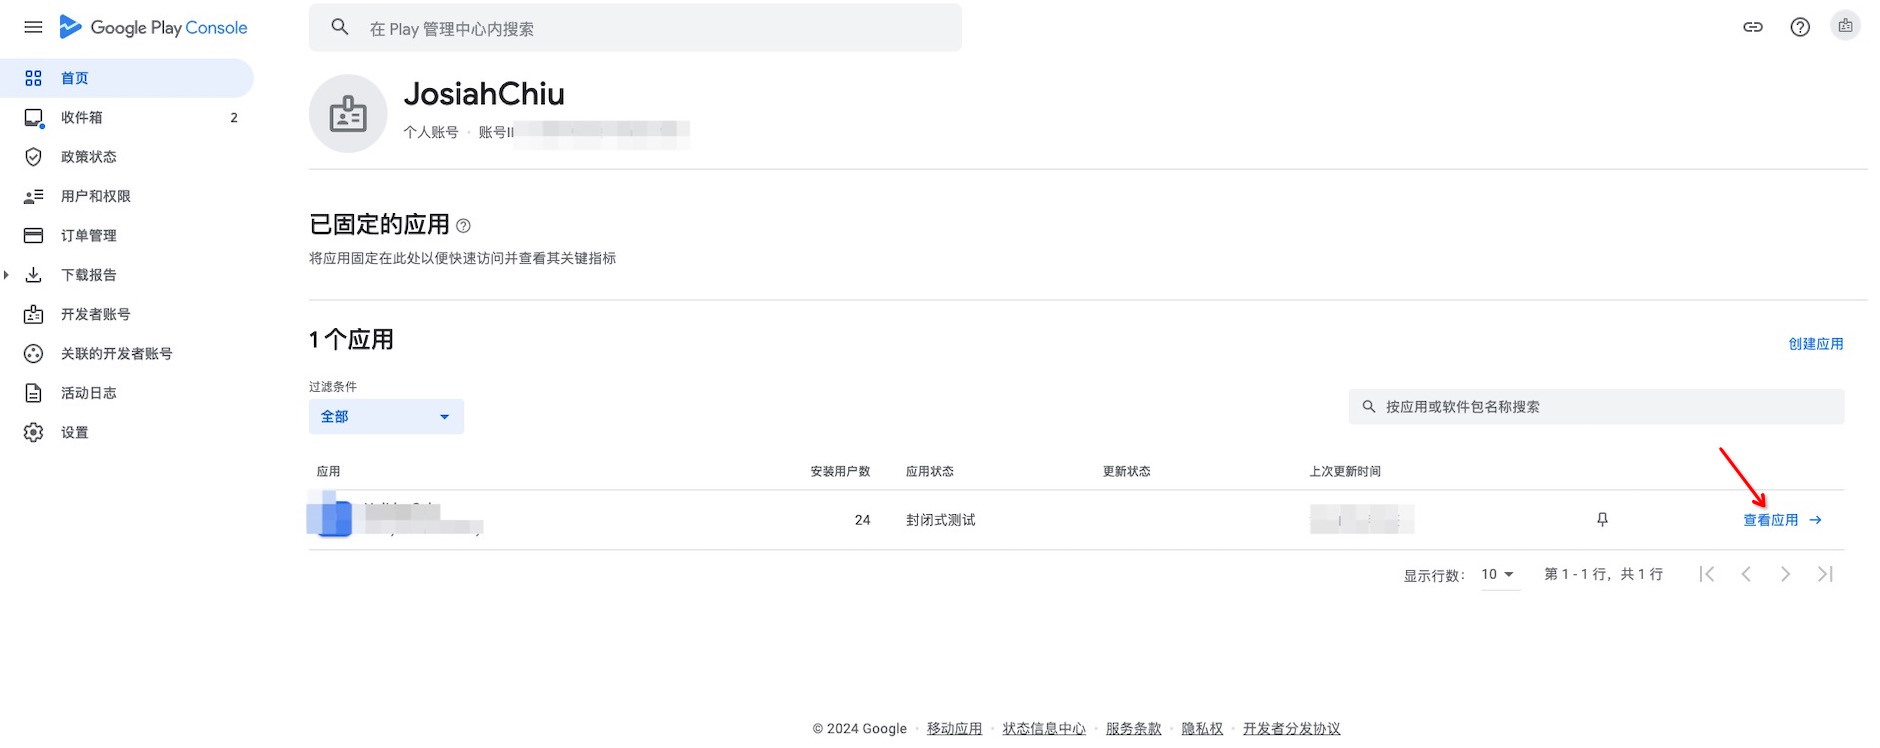Copy link with the chain icon
The width and height of the screenshot is (1880, 748).
pos(1753,27)
